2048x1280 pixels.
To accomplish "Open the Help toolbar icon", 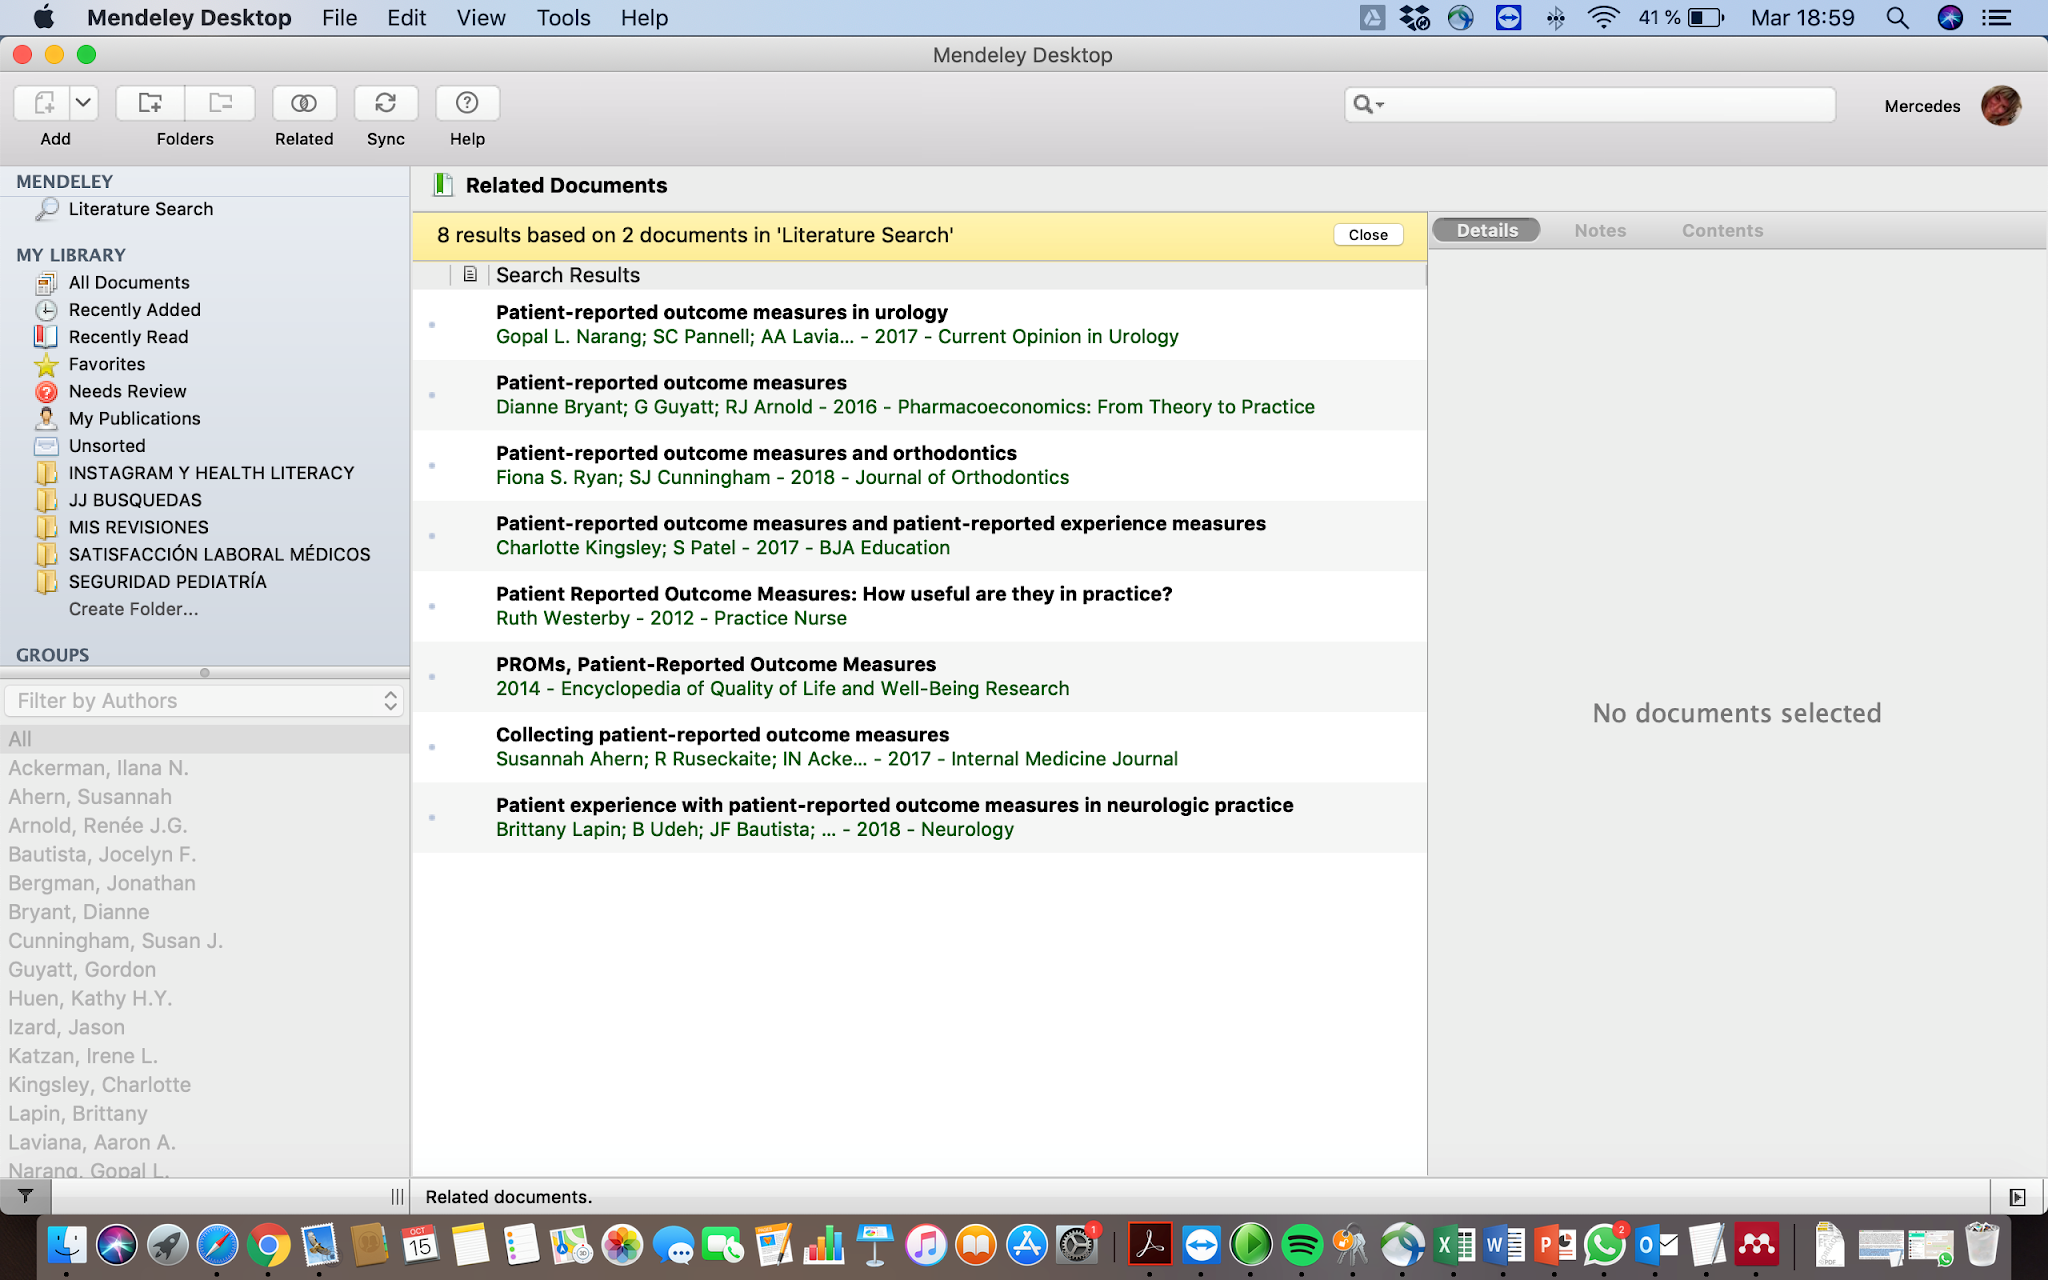I will [466, 103].
